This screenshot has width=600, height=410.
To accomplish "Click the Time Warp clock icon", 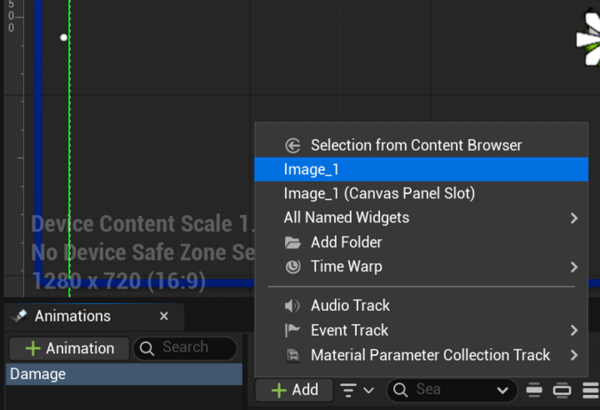I will coord(293,266).
